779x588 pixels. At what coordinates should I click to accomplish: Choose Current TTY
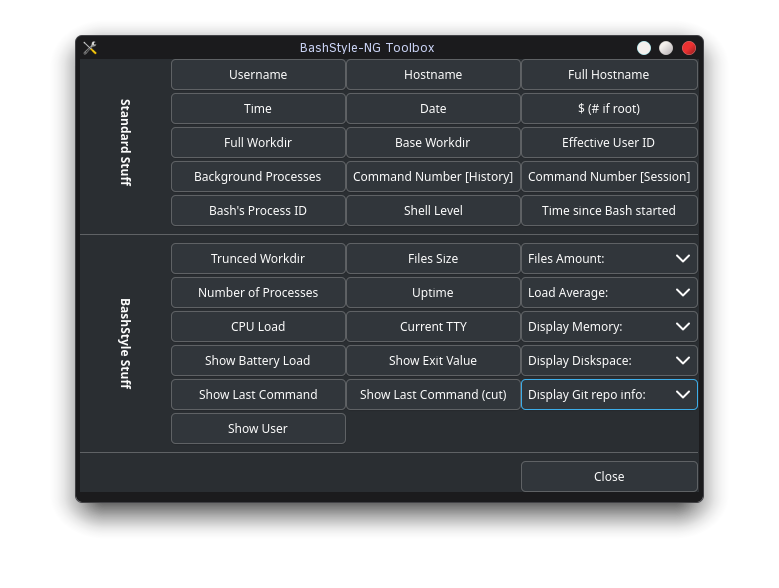tap(433, 326)
